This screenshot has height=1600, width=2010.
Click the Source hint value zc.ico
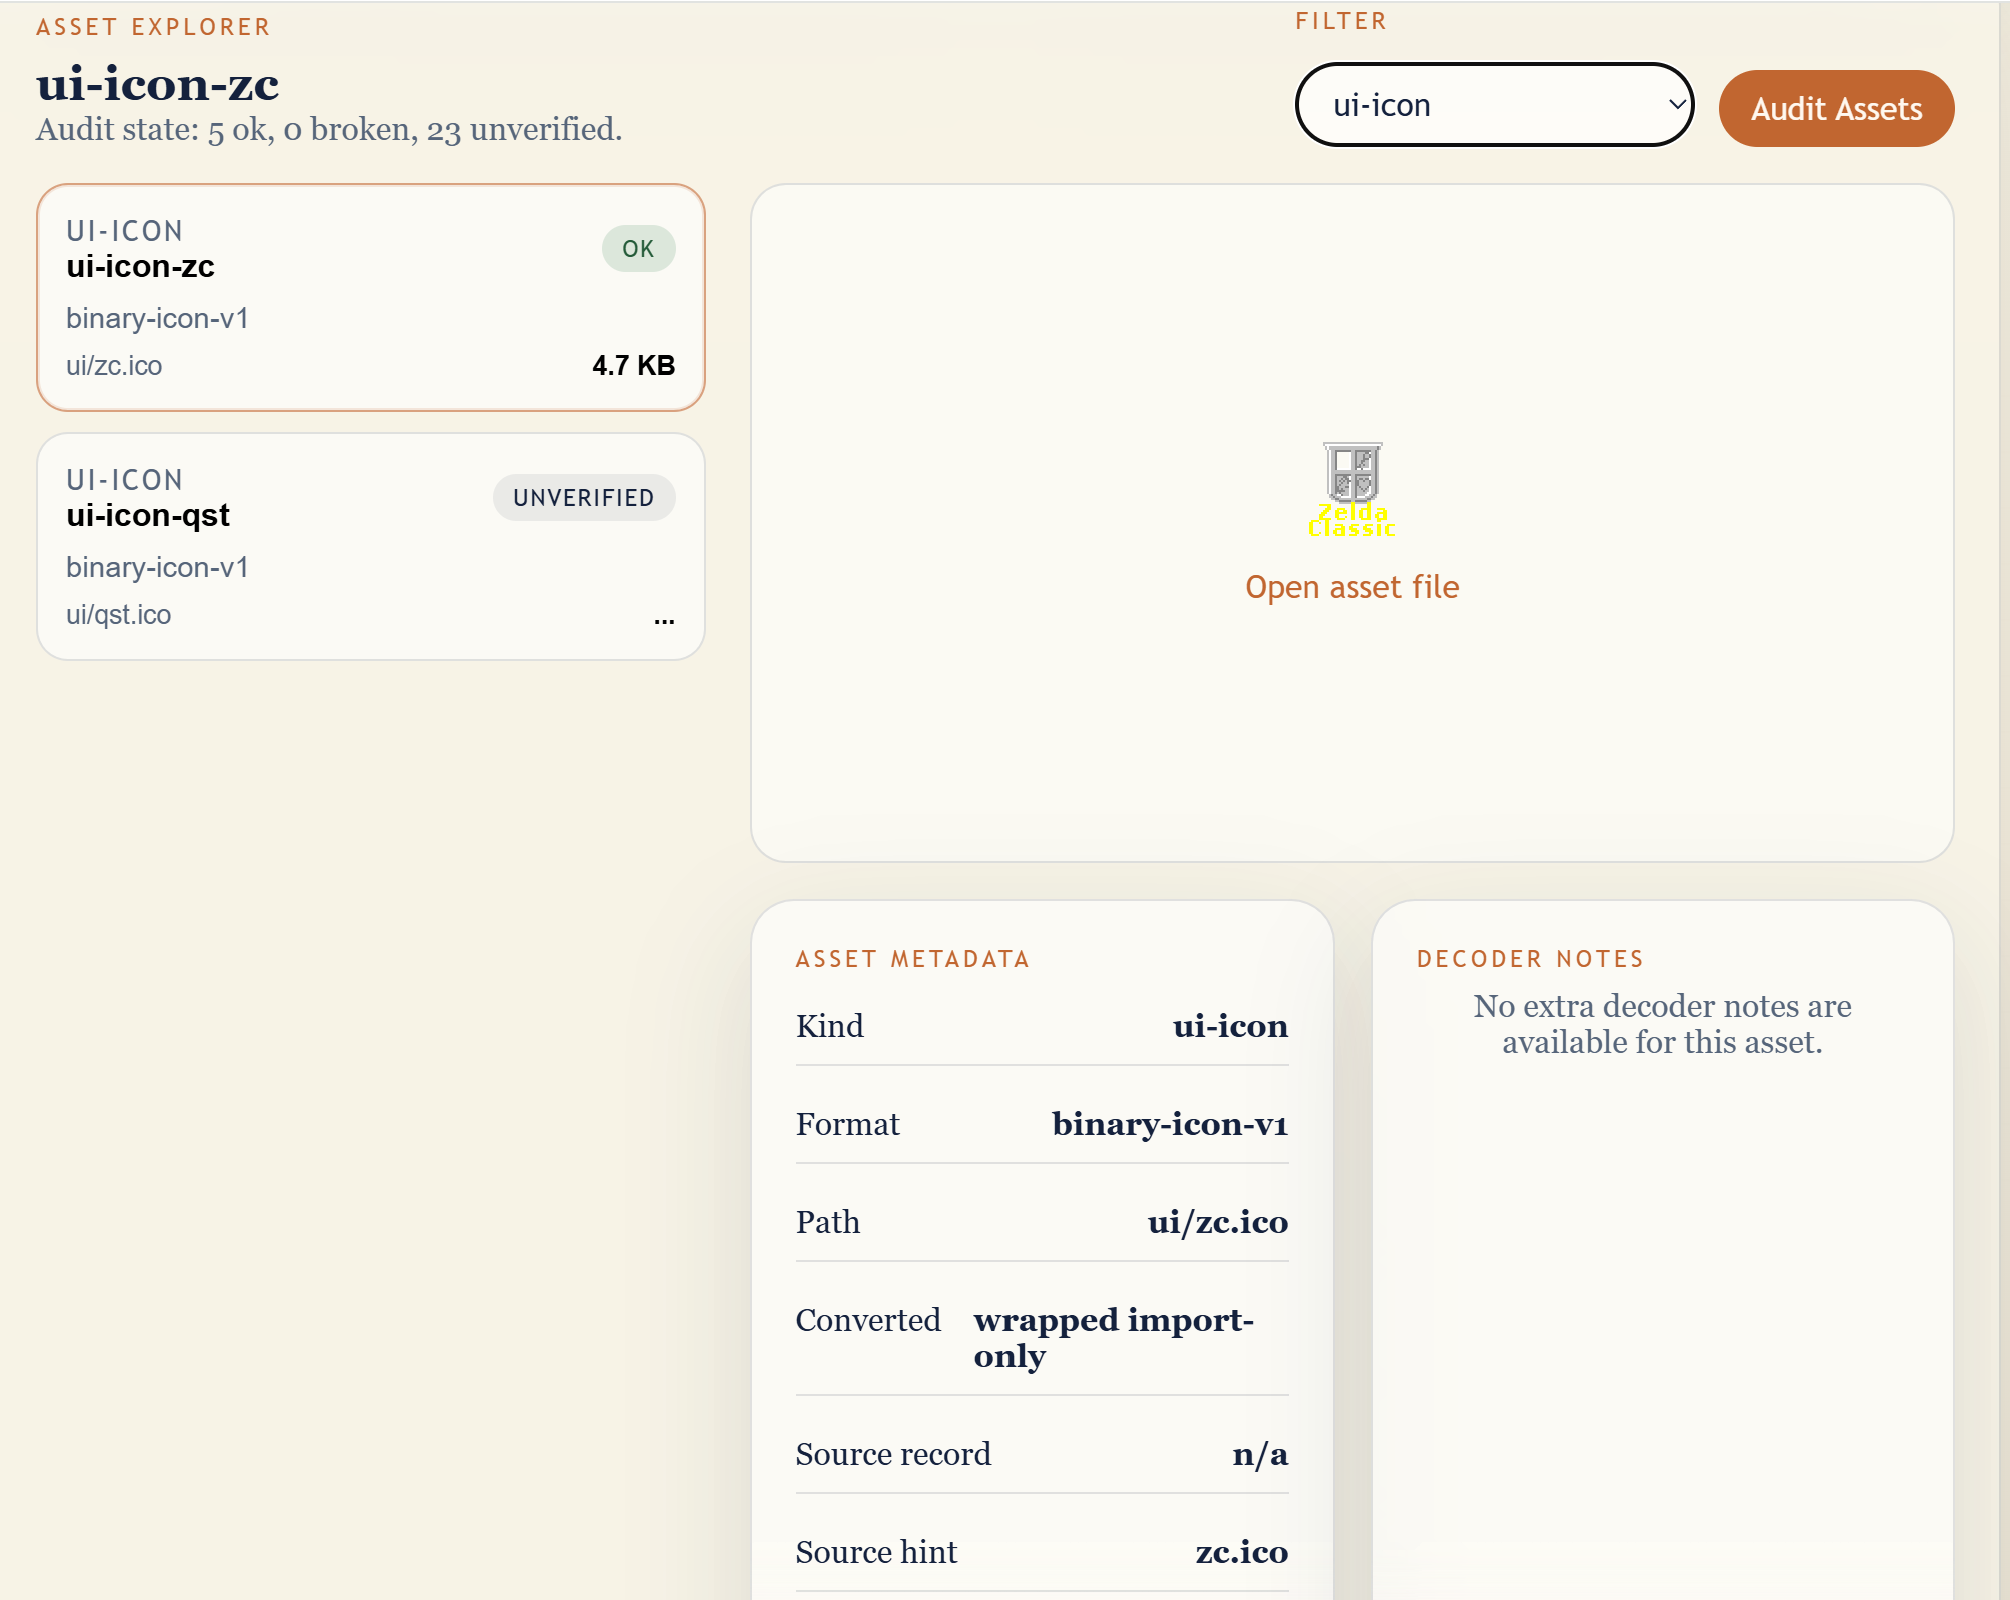(x=1242, y=1552)
